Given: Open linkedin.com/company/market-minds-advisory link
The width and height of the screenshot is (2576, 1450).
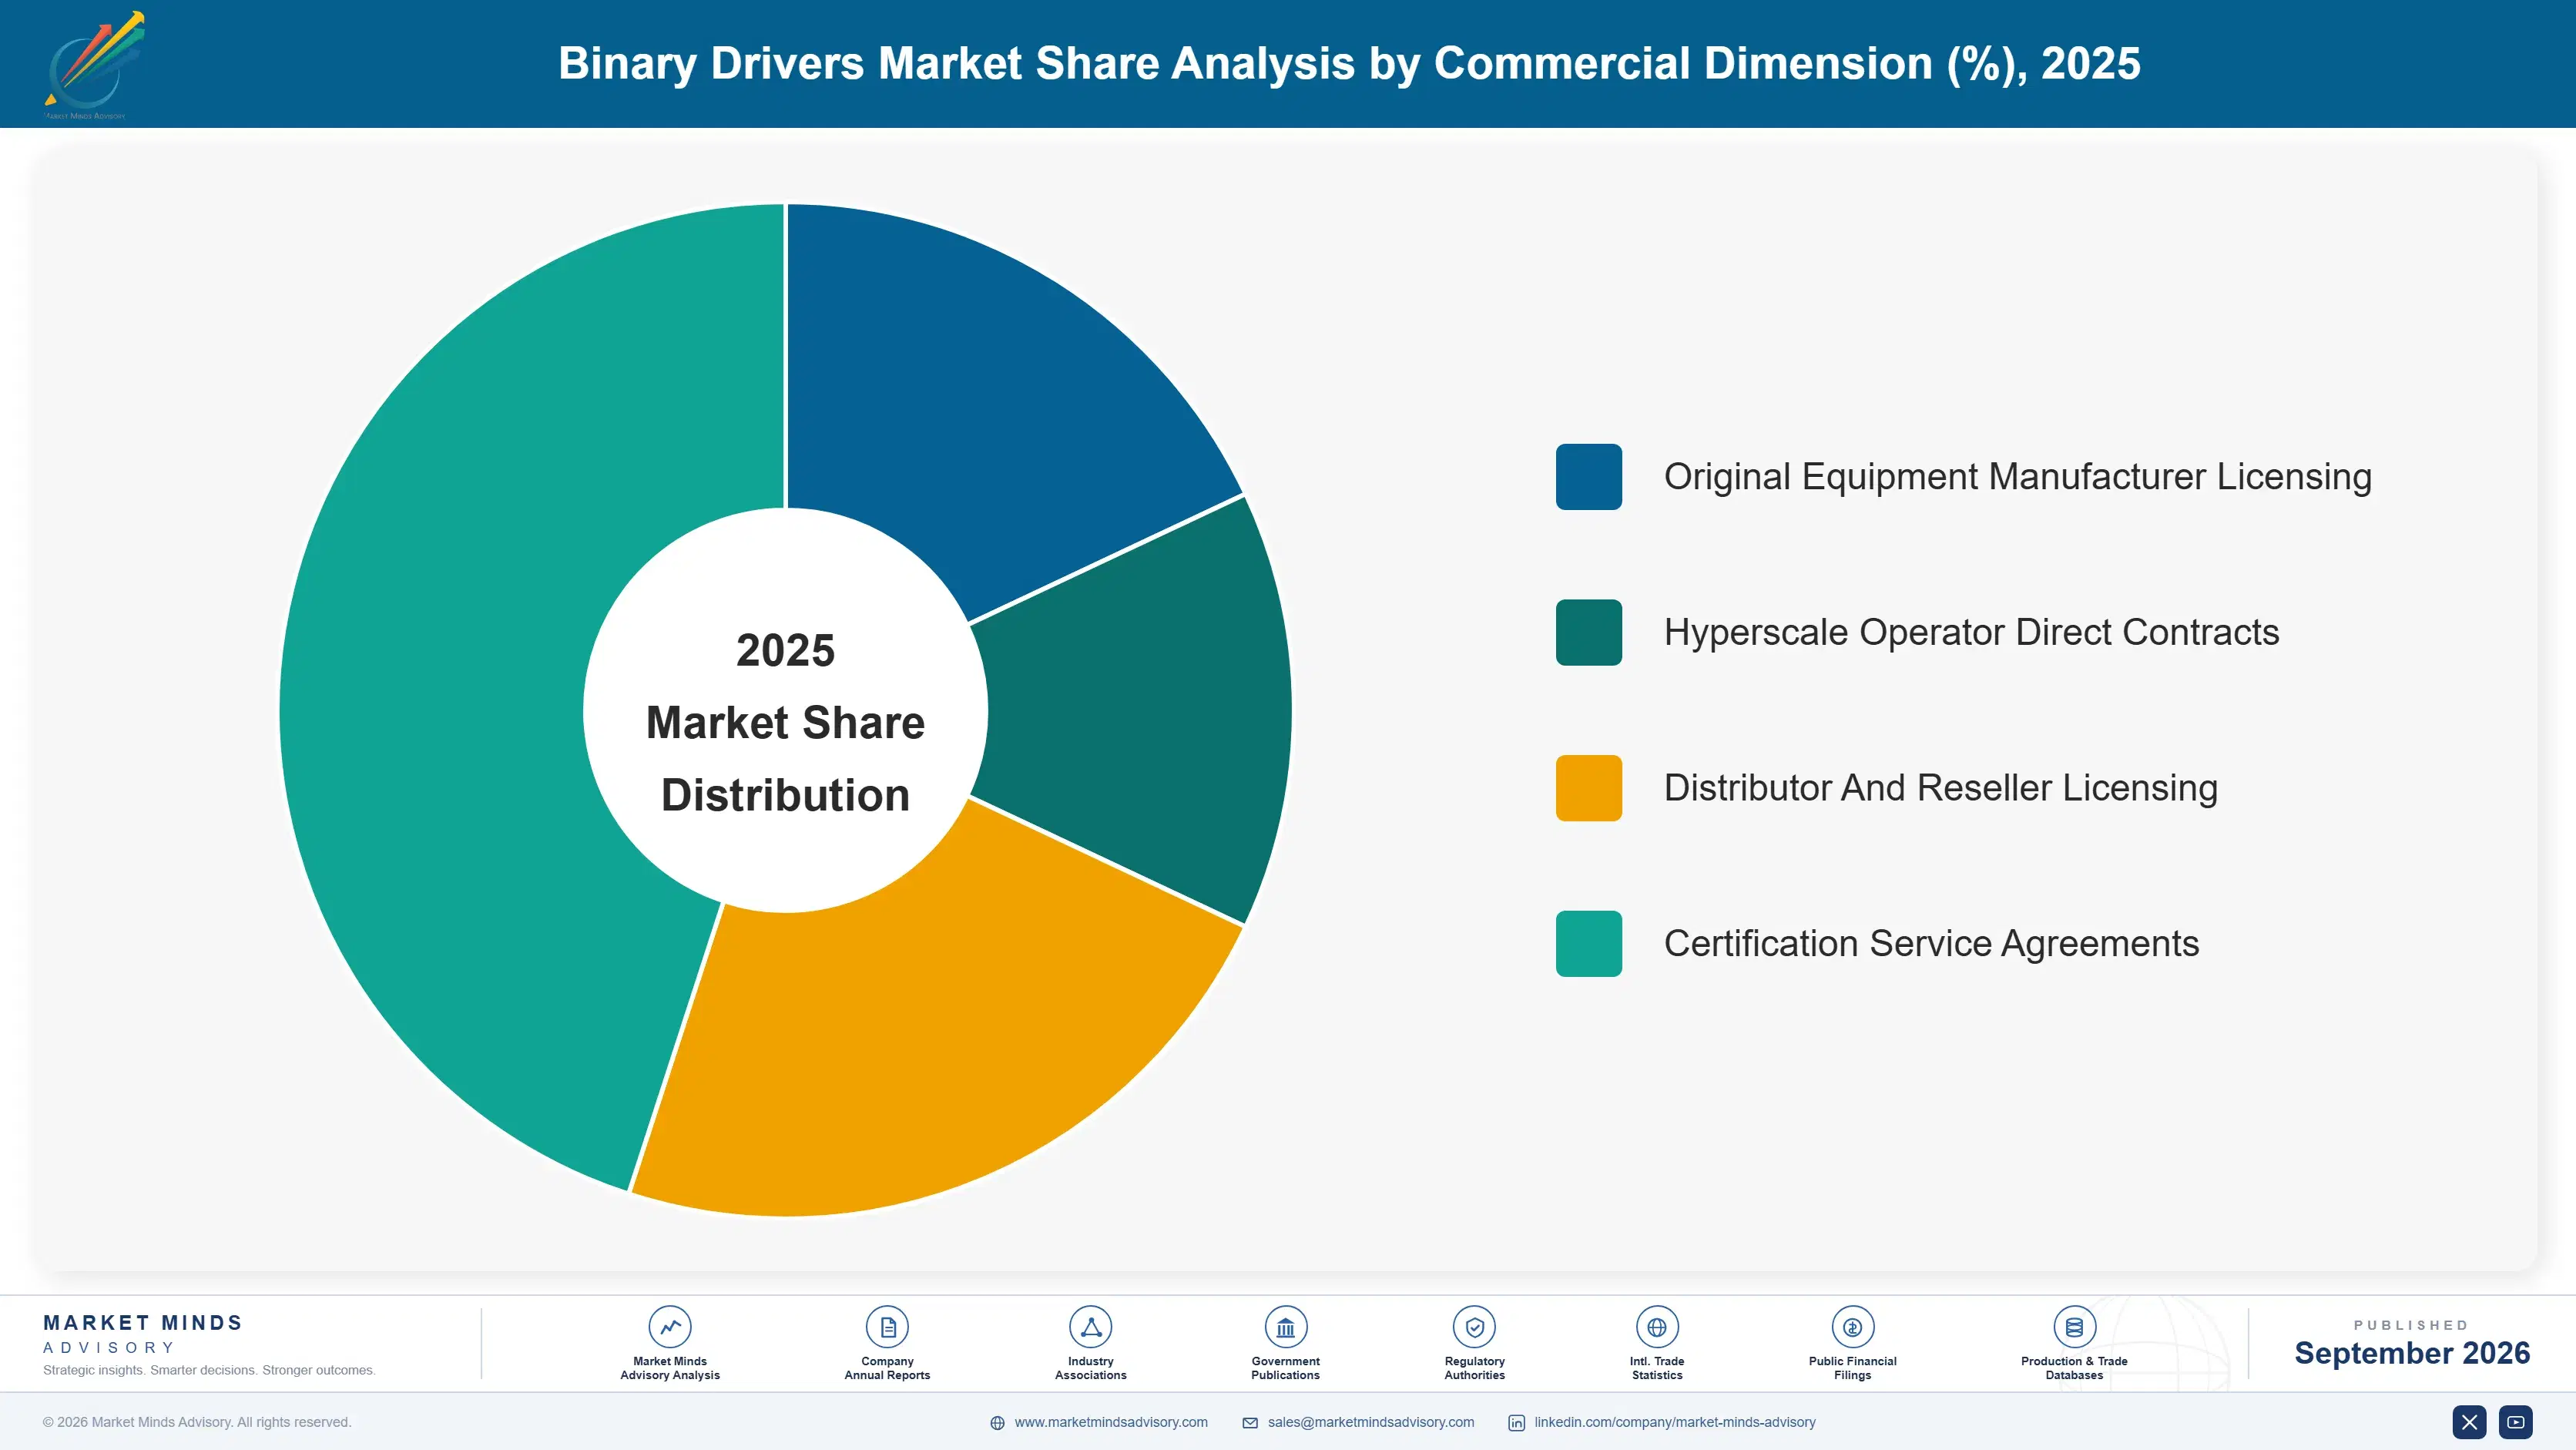Looking at the screenshot, I should [x=1675, y=1422].
